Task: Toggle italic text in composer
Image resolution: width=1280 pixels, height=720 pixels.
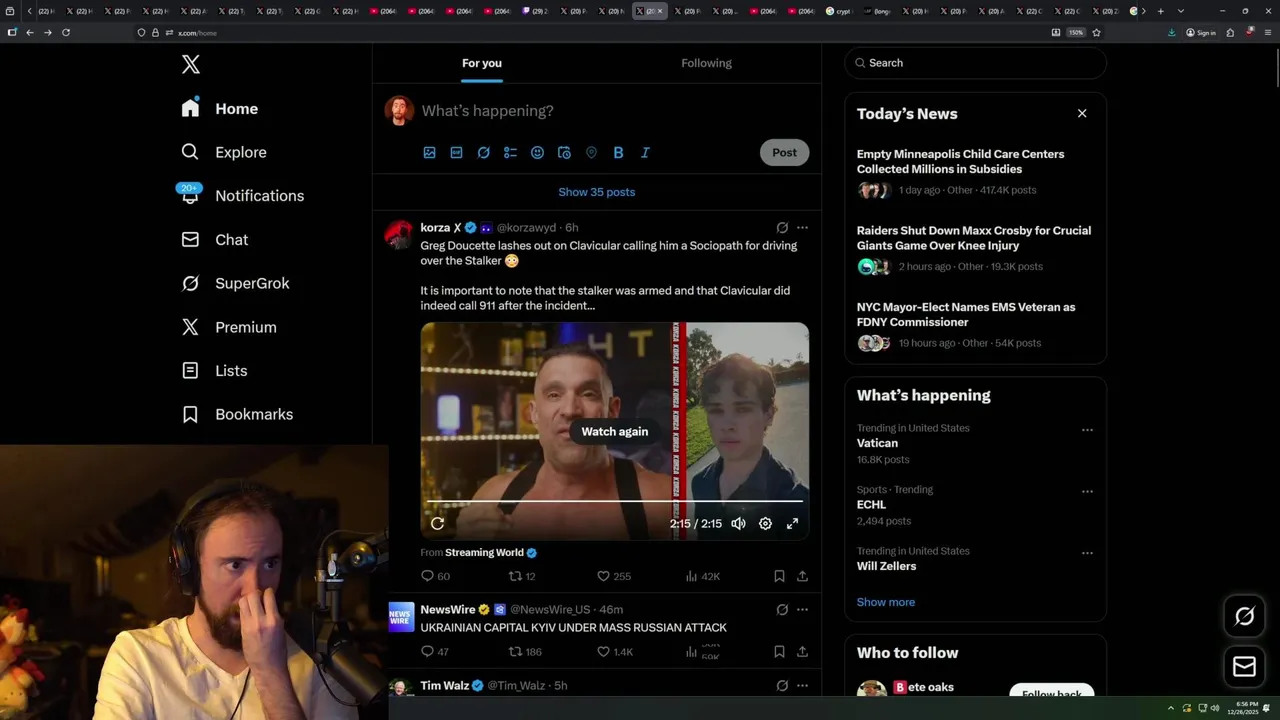Action: click(645, 153)
